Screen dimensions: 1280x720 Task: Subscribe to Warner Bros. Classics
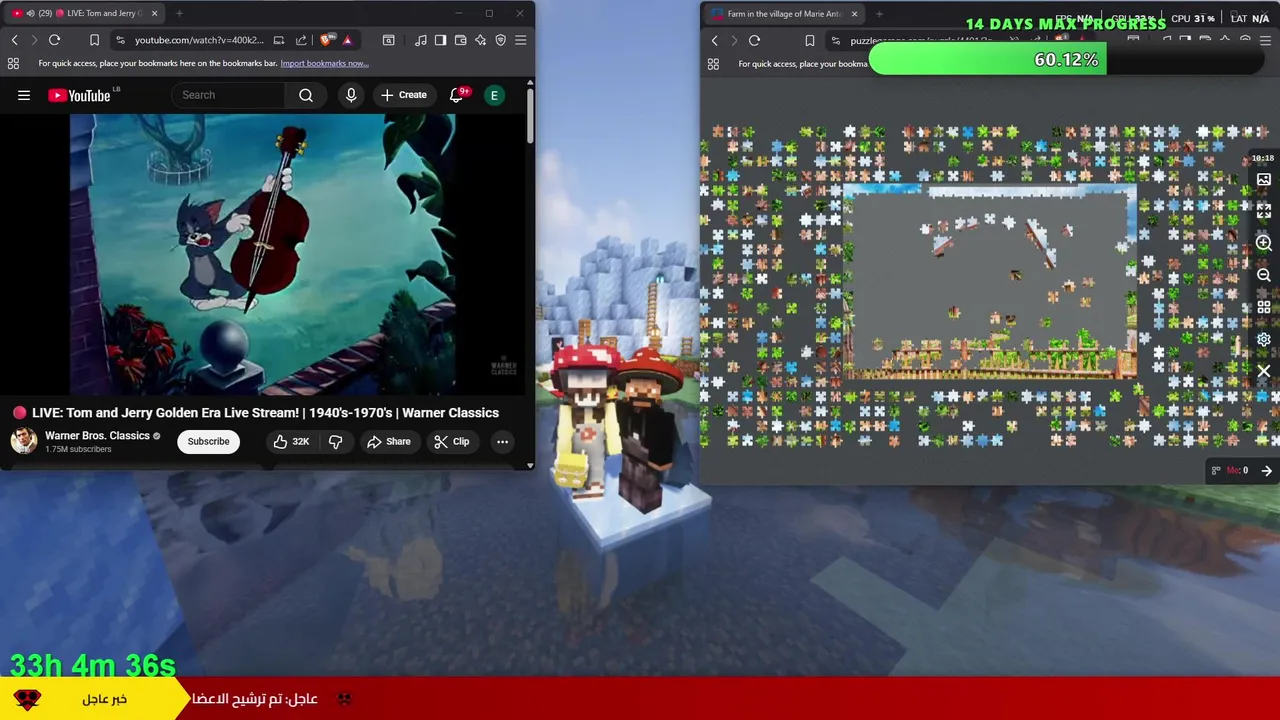208,441
